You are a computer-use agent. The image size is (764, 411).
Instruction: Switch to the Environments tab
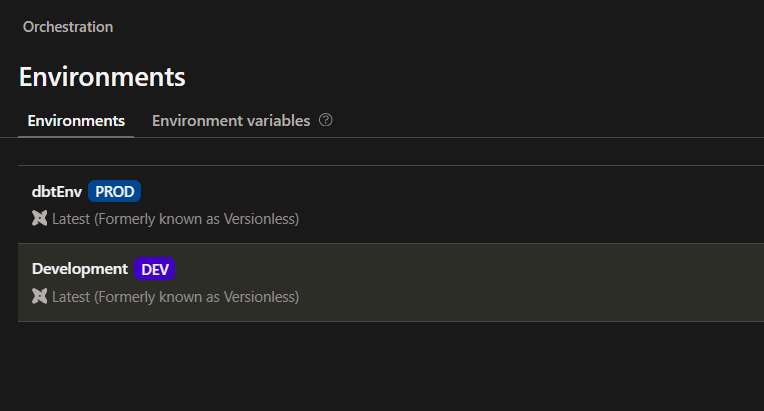click(76, 121)
